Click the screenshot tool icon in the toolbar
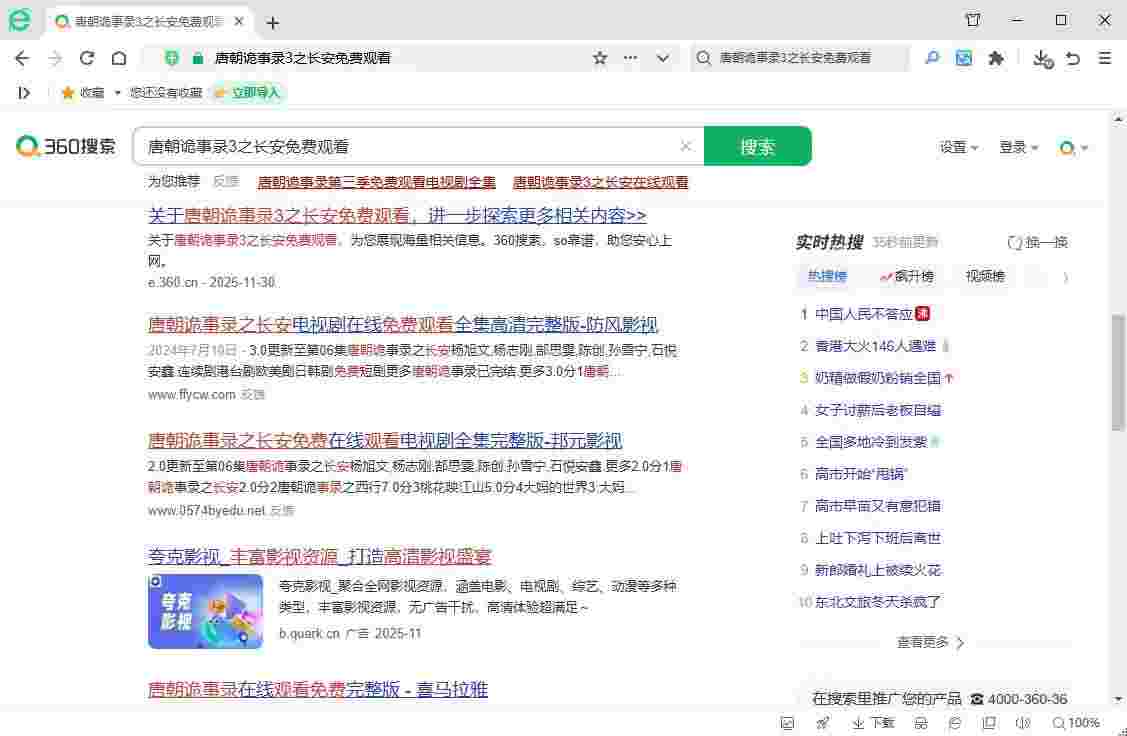 tap(964, 59)
